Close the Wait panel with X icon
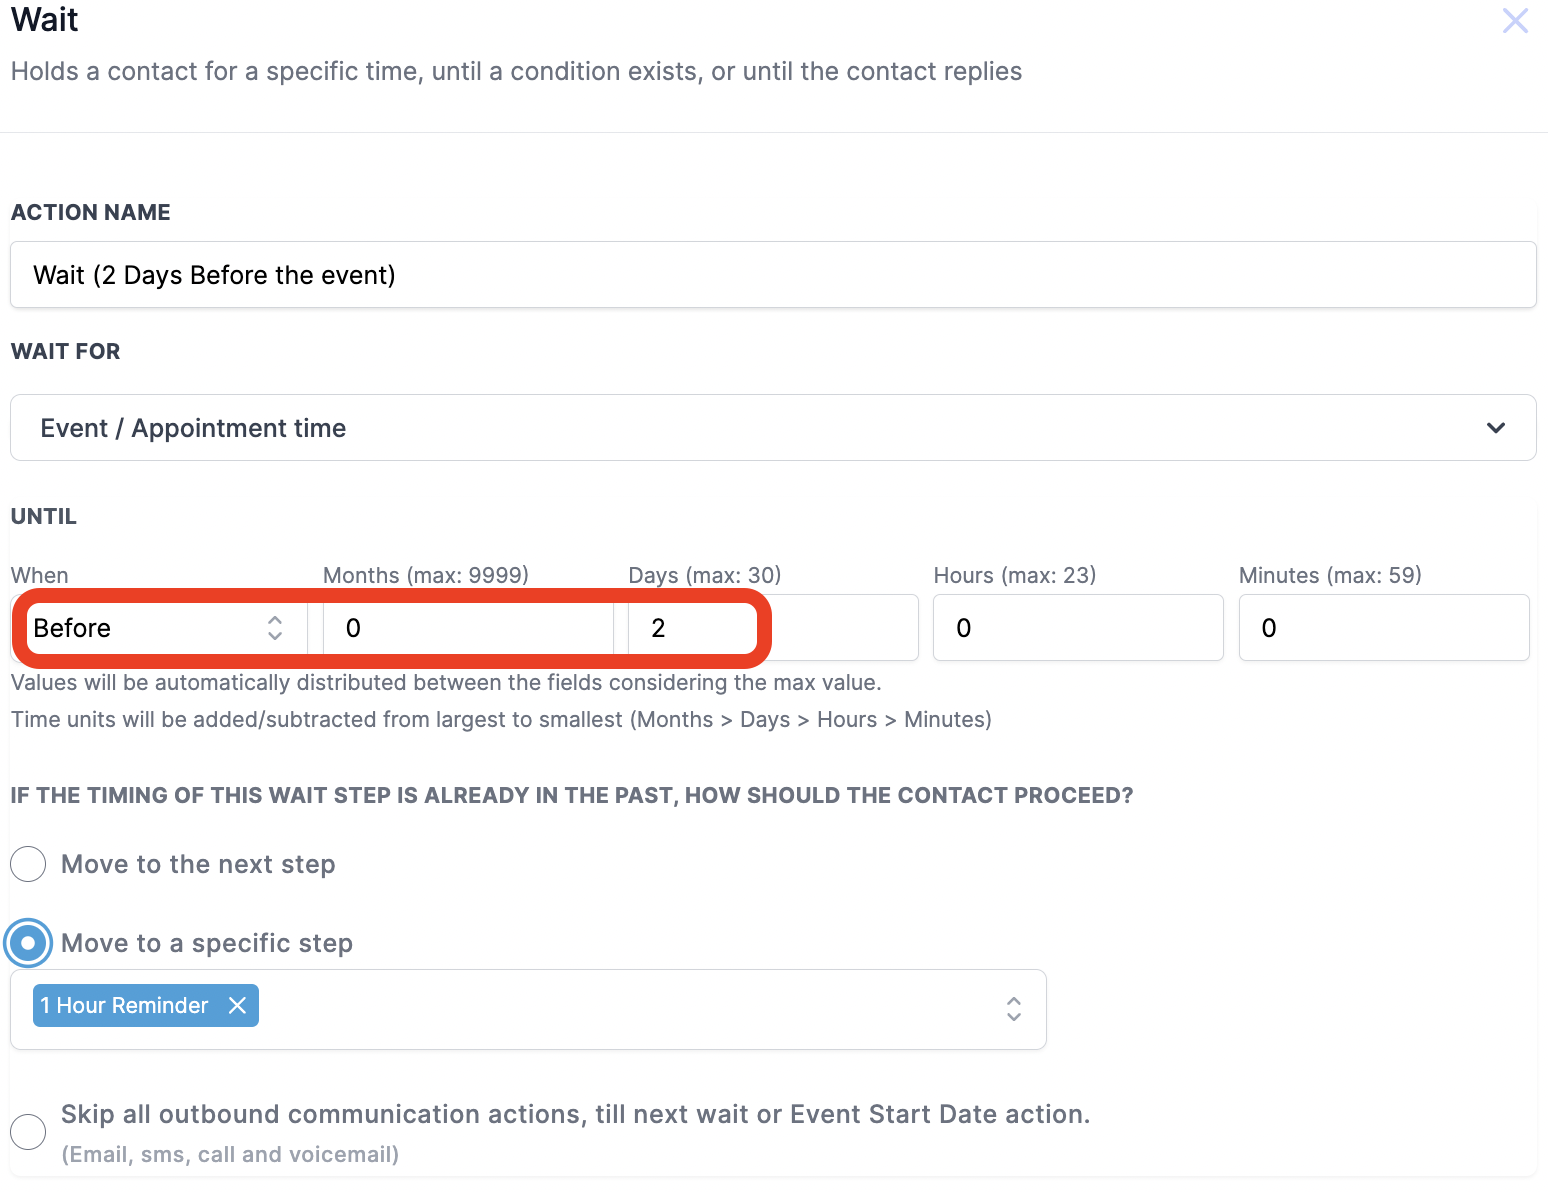The width and height of the screenshot is (1548, 1192). click(x=1515, y=21)
